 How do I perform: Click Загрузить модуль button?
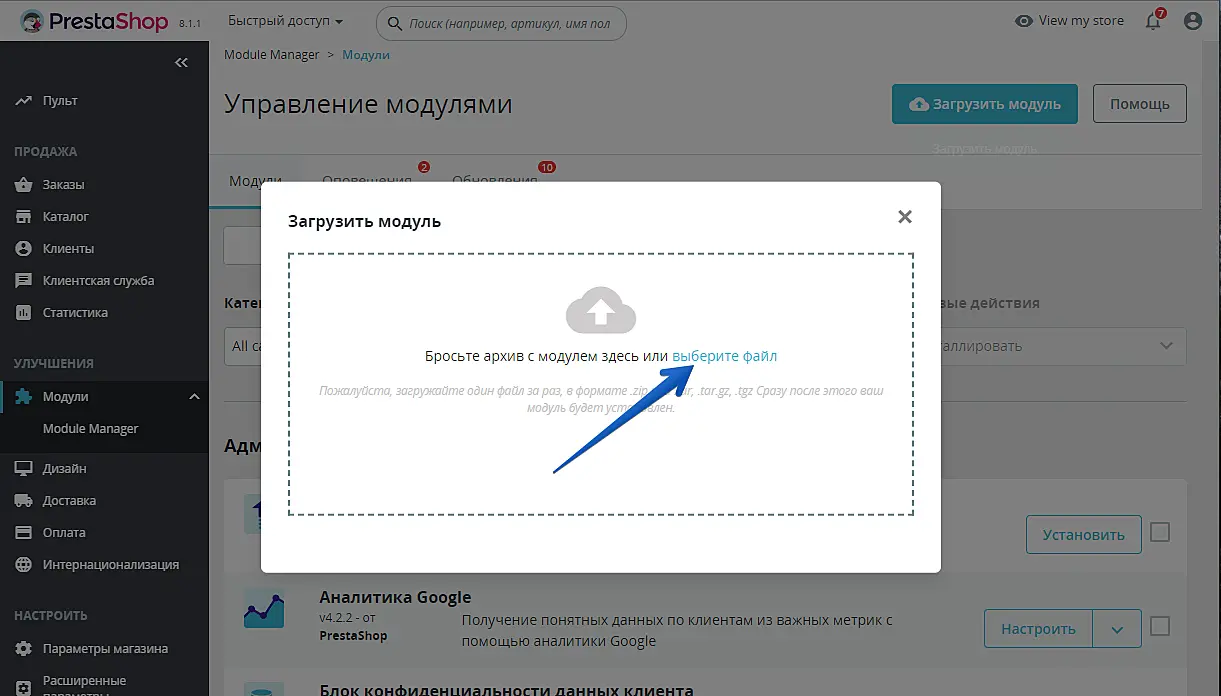tap(985, 104)
